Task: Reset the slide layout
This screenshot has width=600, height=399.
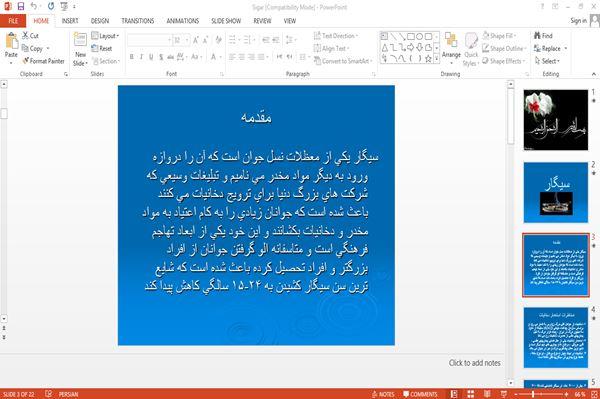Action: tap(102, 49)
